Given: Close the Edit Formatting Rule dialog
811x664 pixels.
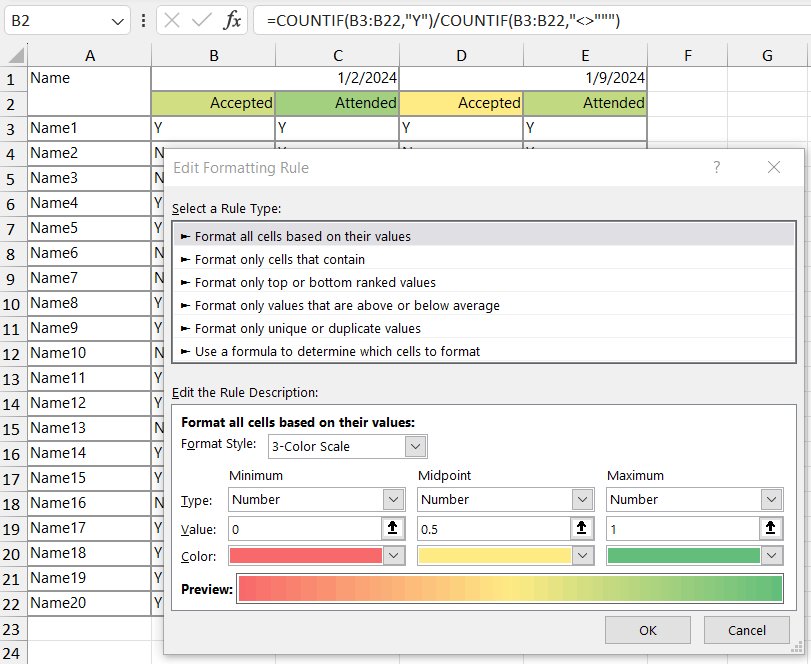Looking at the screenshot, I should click(774, 167).
